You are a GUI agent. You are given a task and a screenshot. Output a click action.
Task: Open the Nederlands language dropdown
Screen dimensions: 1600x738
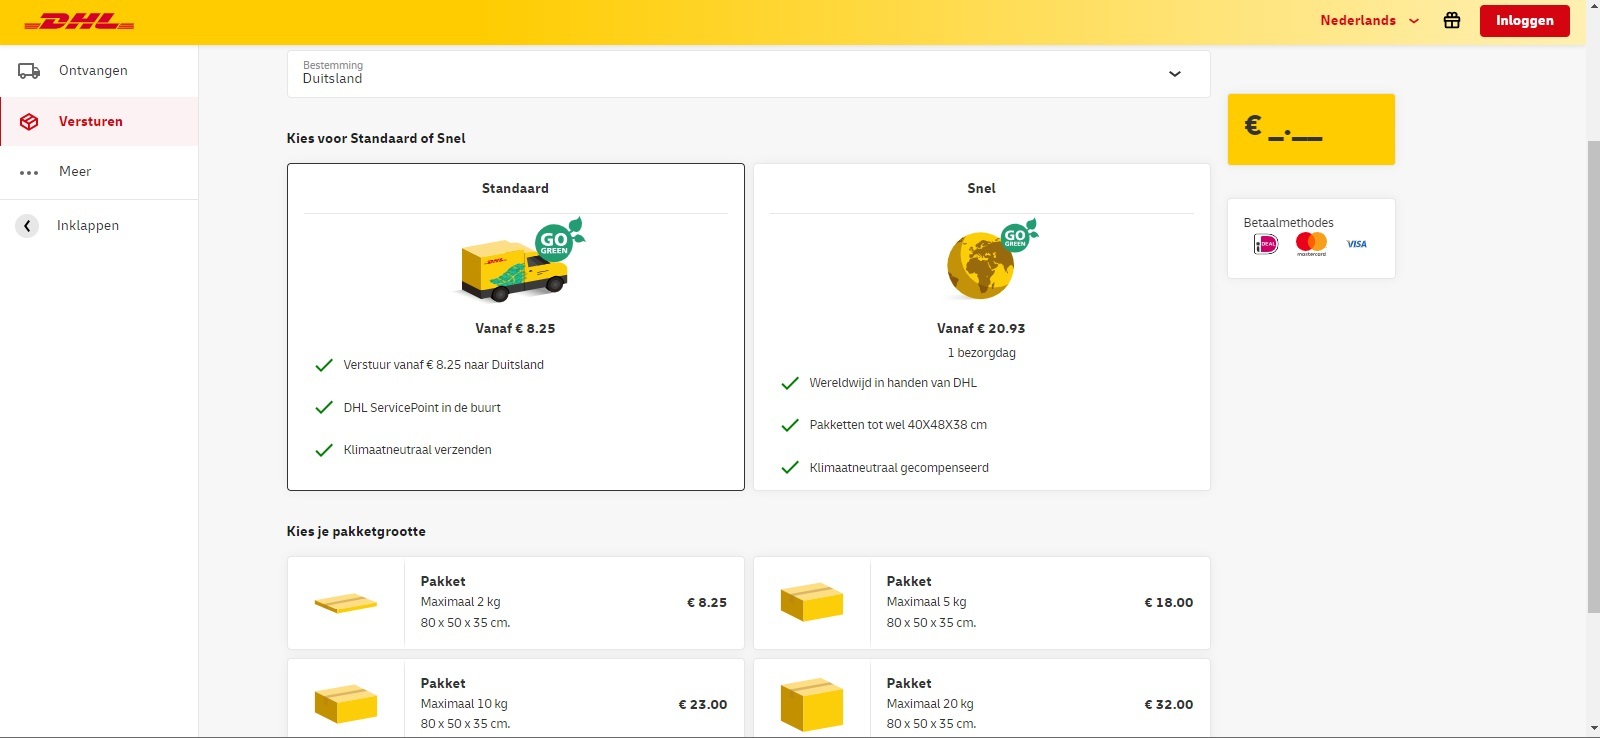1369,20
